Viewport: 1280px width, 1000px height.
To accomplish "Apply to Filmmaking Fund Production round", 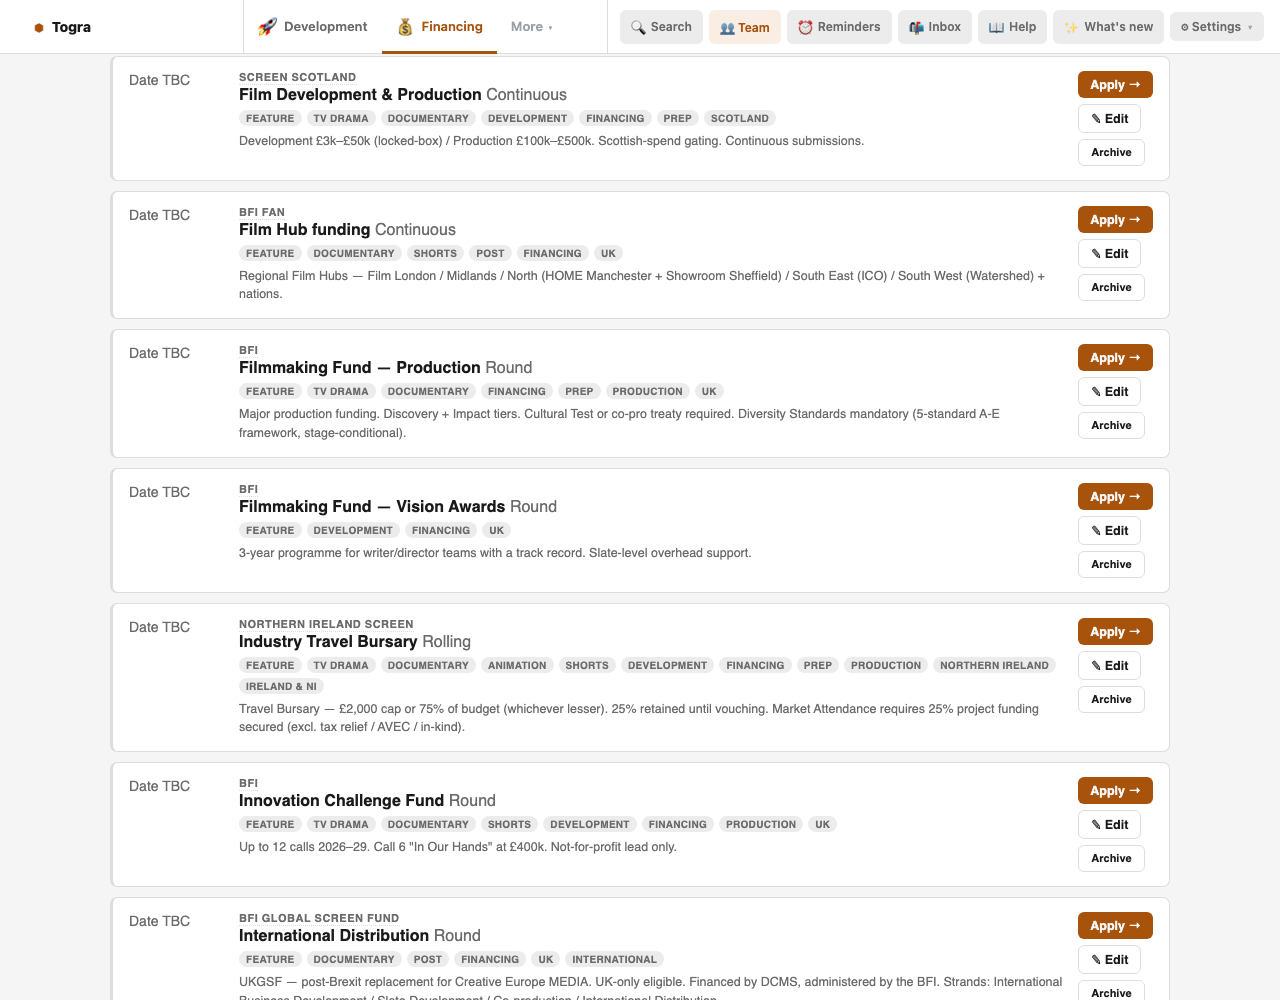I will pos(1115,358).
